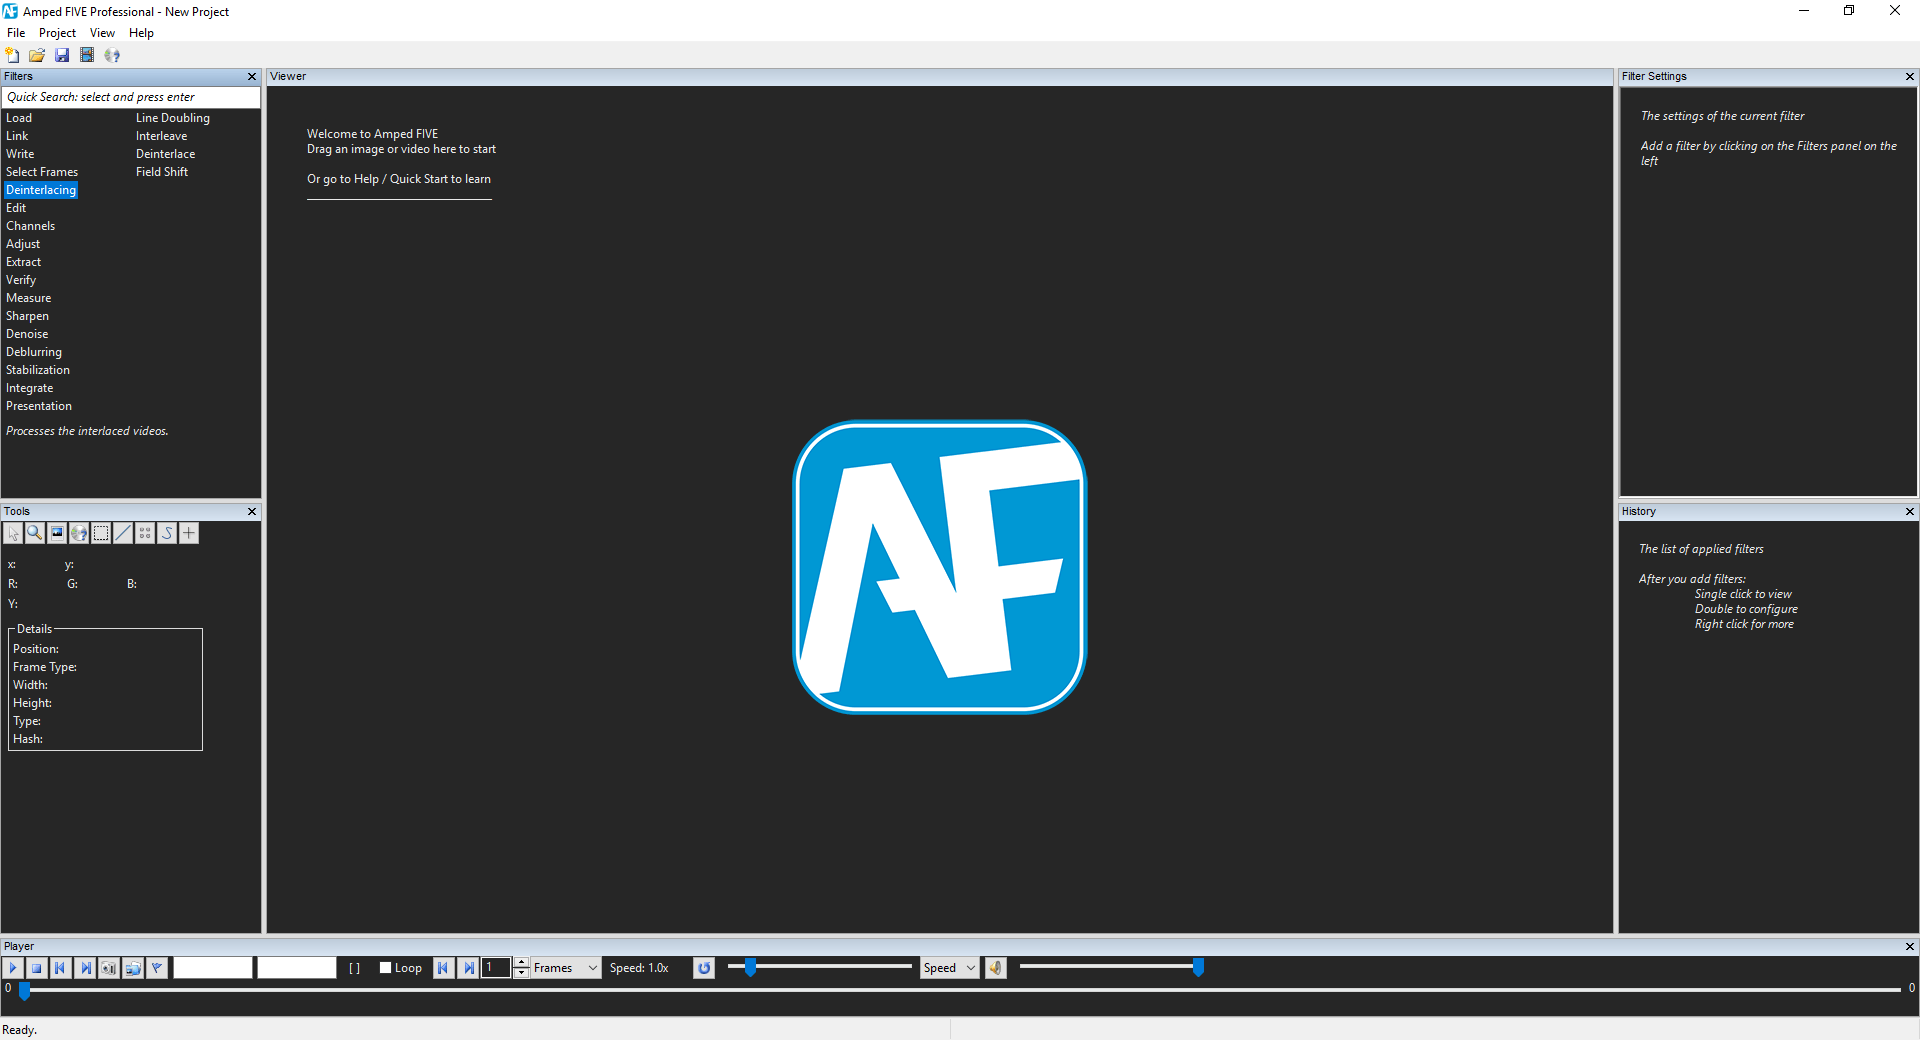Select the crosshair plus tool
The height and width of the screenshot is (1040, 1920).
point(189,533)
